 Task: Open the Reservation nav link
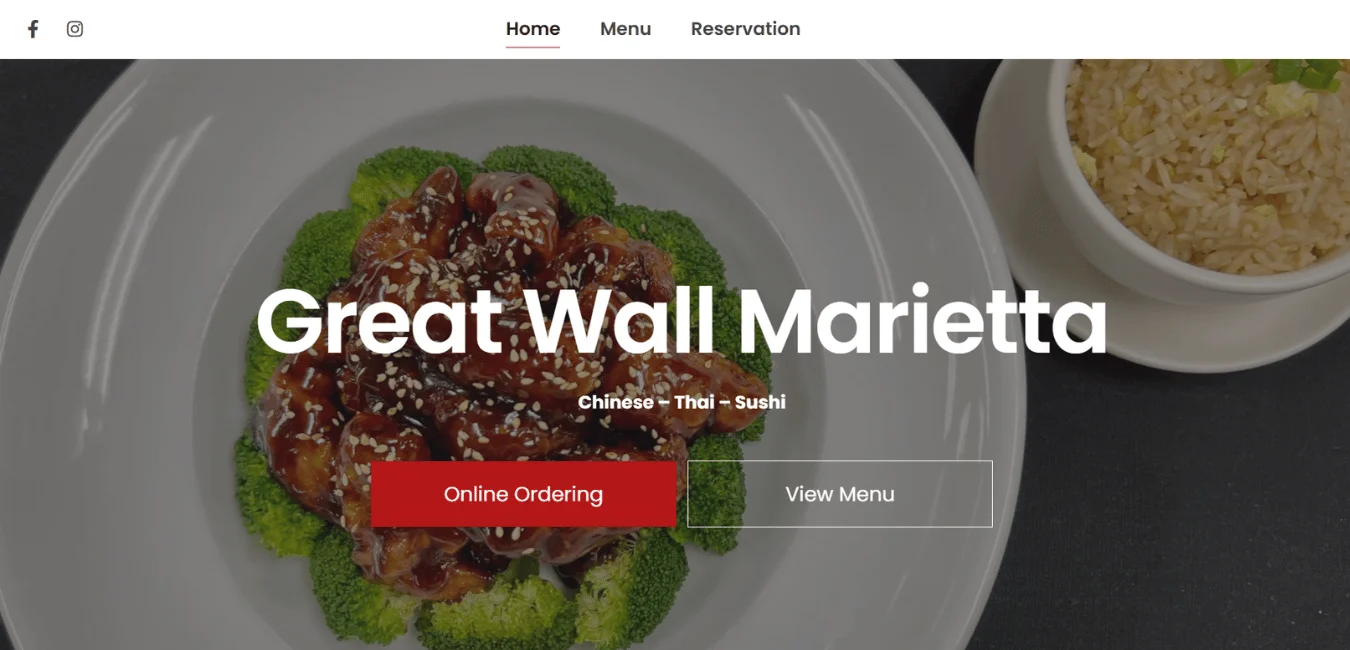pos(746,29)
